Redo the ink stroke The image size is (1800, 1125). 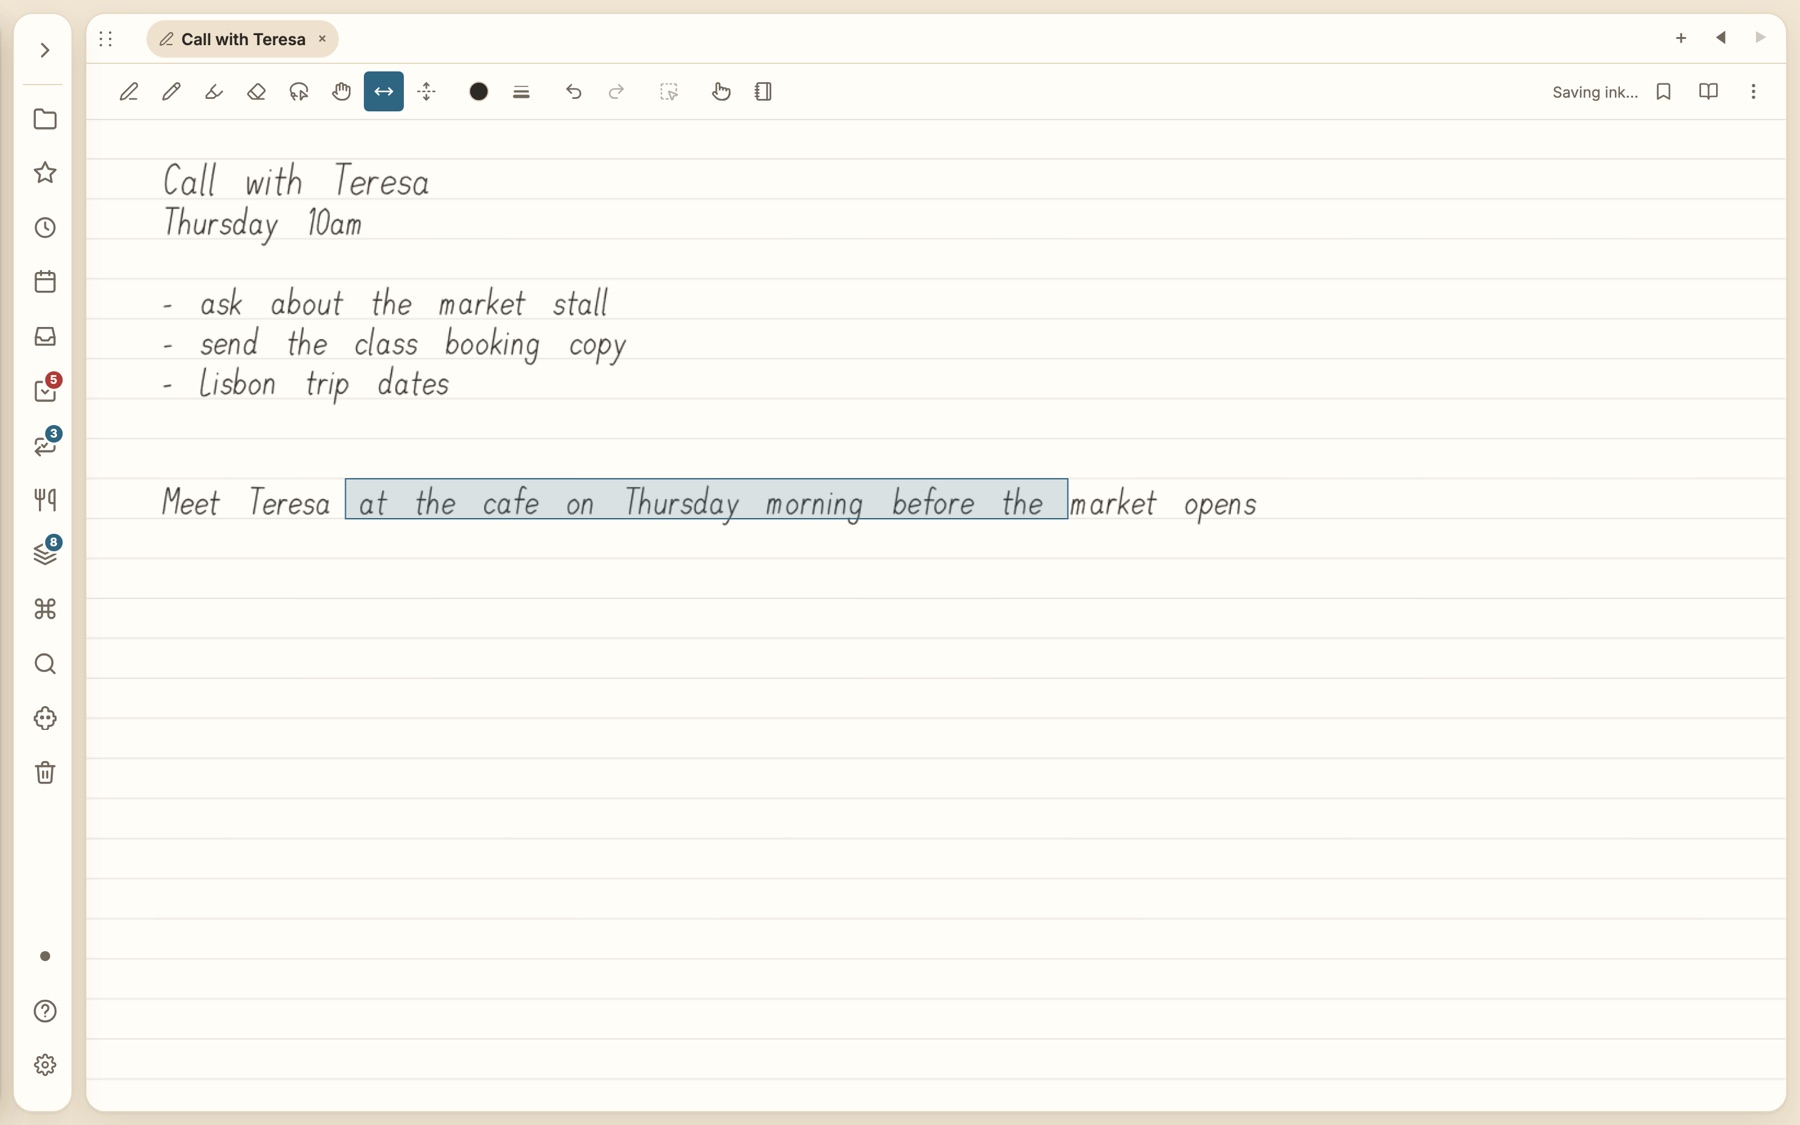point(616,92)
